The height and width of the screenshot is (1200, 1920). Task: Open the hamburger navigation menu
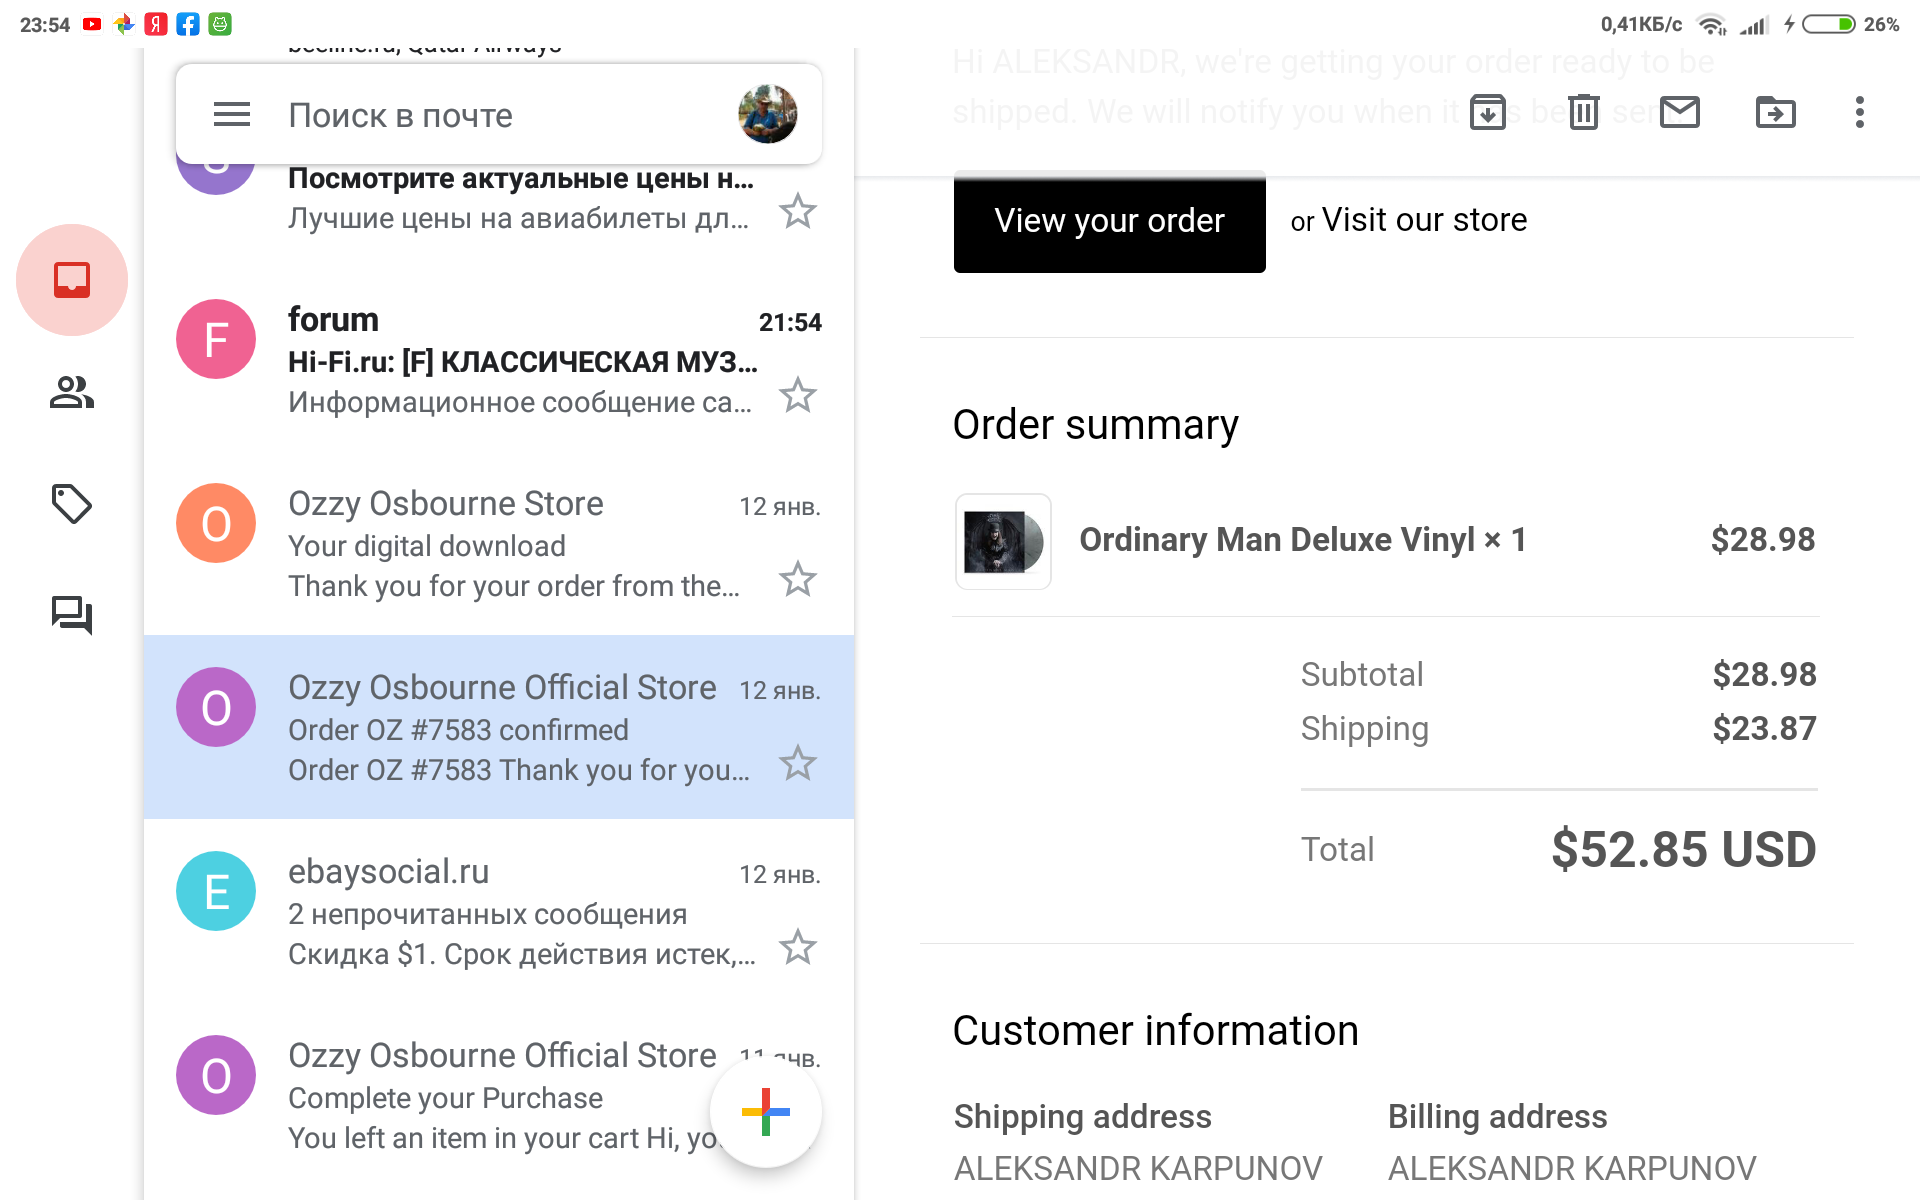pos(232,115)
